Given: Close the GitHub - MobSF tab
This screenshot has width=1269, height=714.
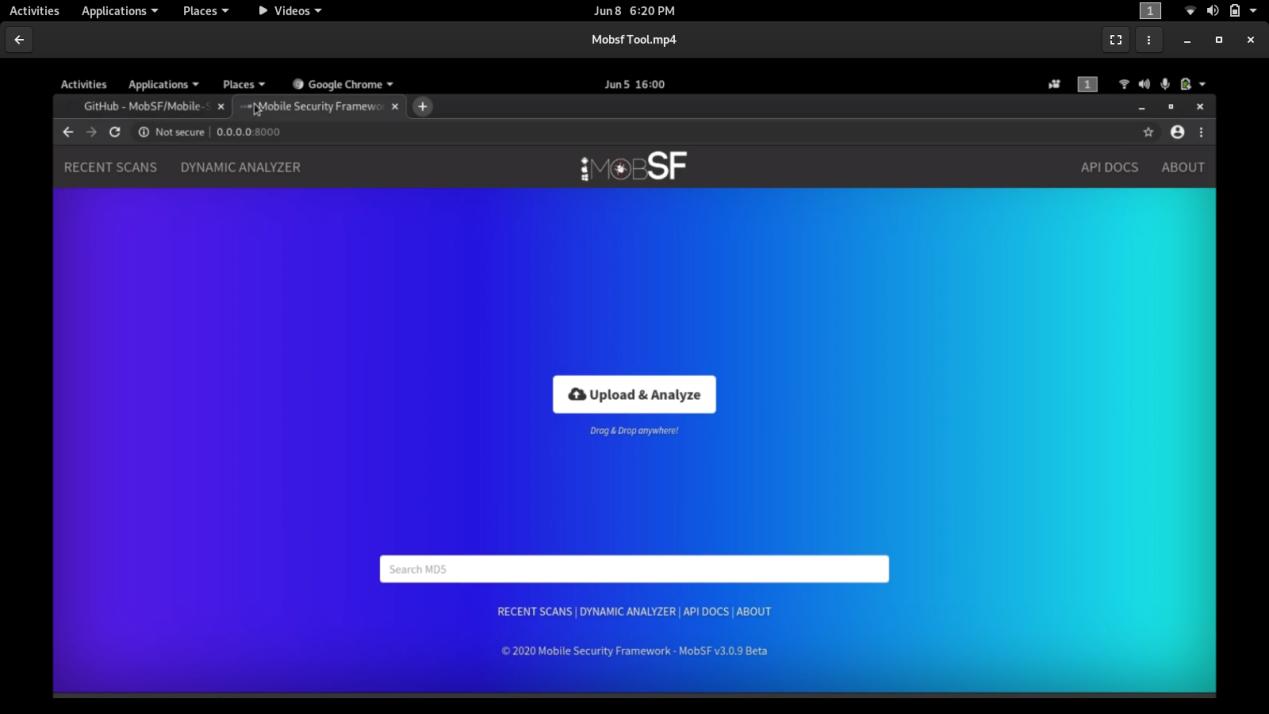Looking at the screenshot, I should coord(221,106).
